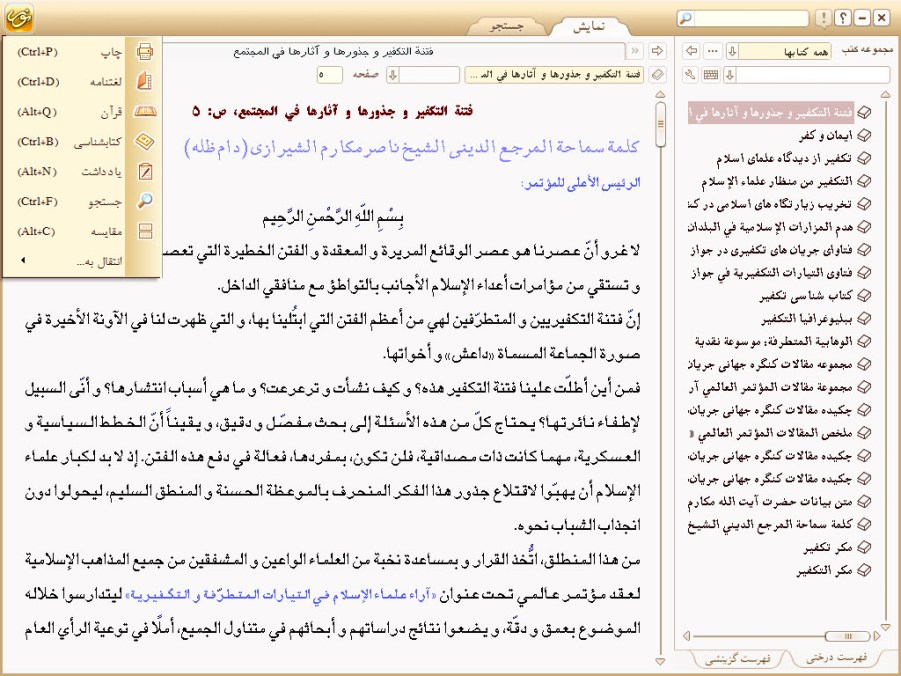Open the آراء علماء الإسلام في التيارات link
This screenshot has width=901, height=676.
tap(280, 594)
